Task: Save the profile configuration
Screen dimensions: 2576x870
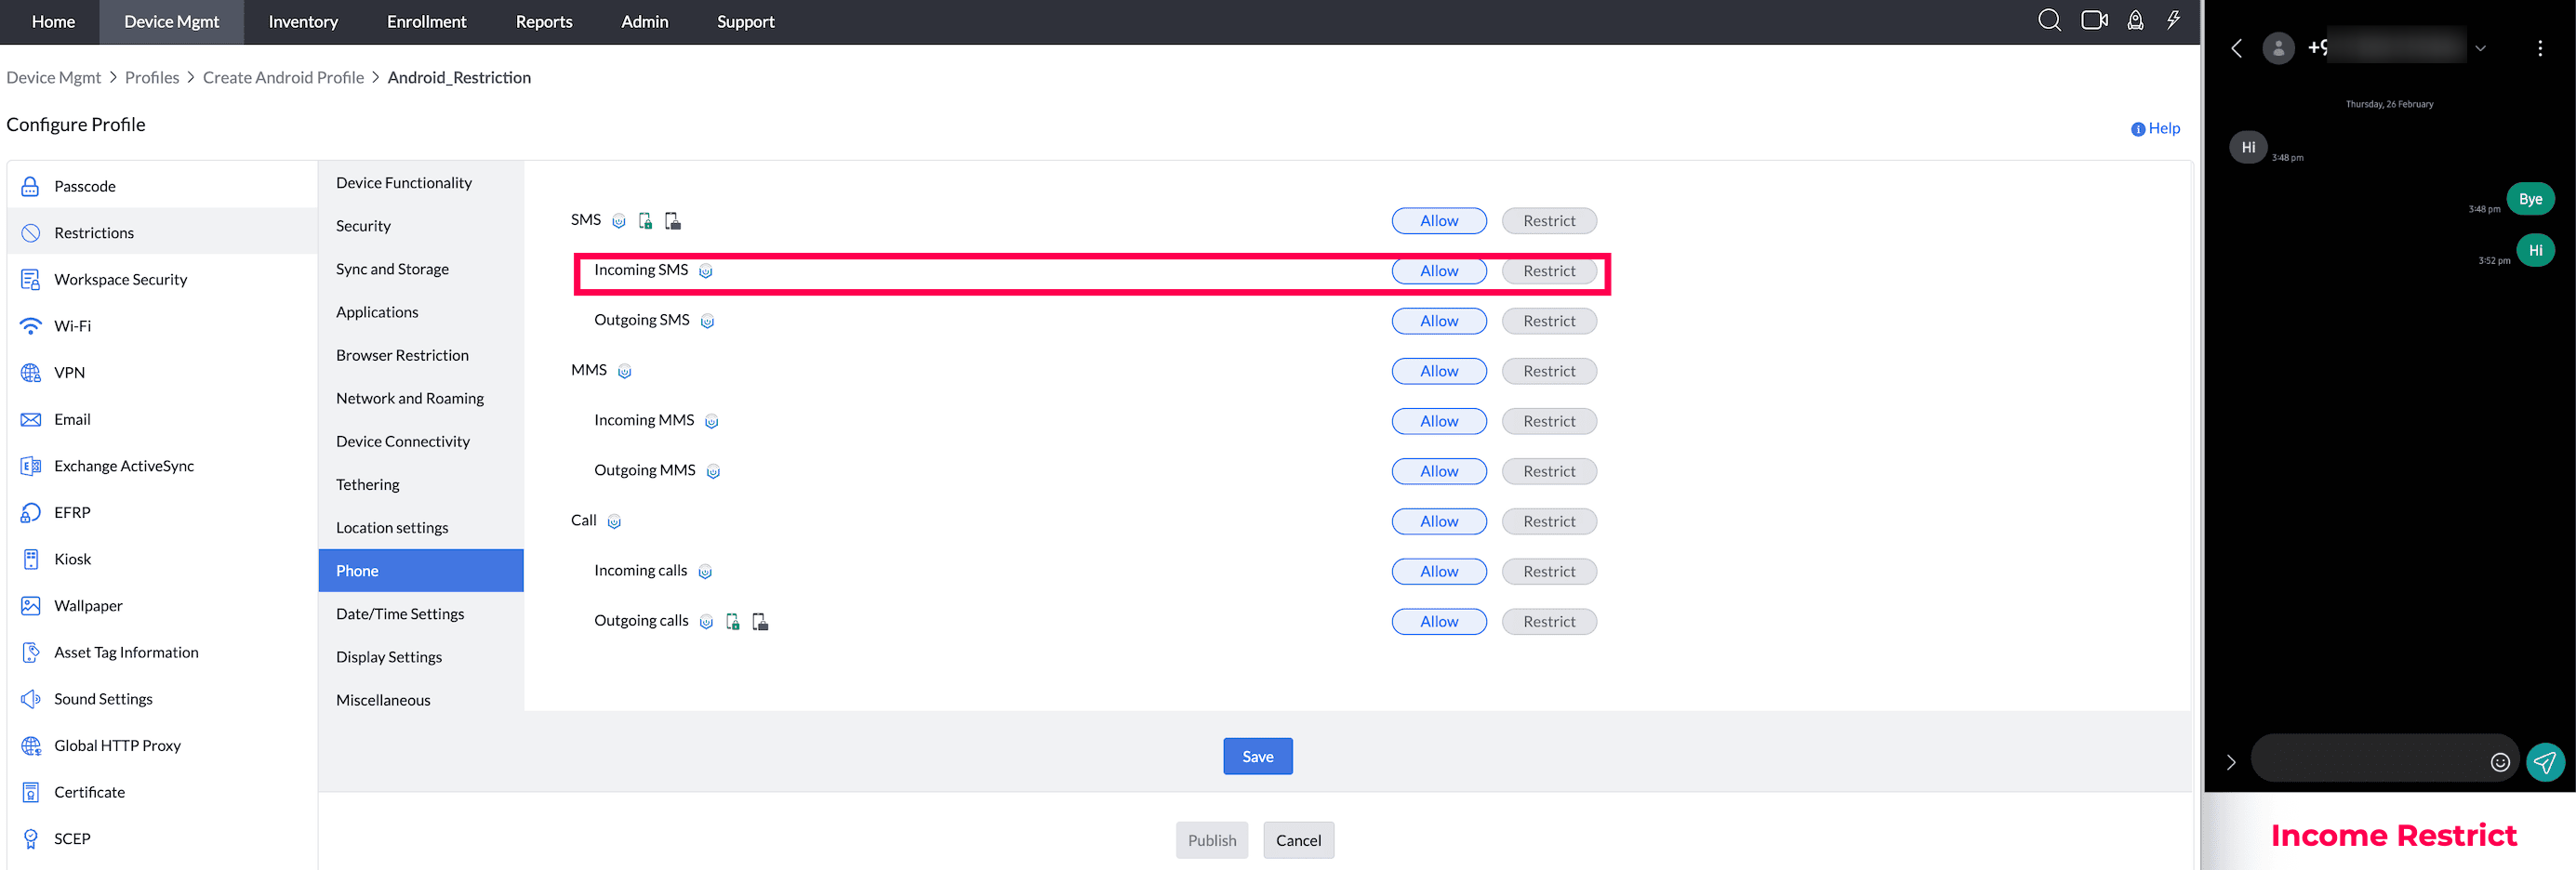Action: [1258, 756]
